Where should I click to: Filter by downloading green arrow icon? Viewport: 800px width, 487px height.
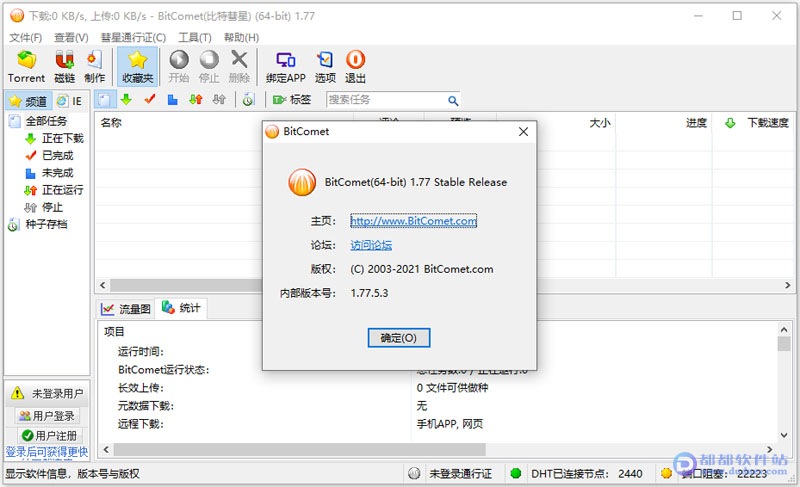pyautogui.click(x=127, y=99)
